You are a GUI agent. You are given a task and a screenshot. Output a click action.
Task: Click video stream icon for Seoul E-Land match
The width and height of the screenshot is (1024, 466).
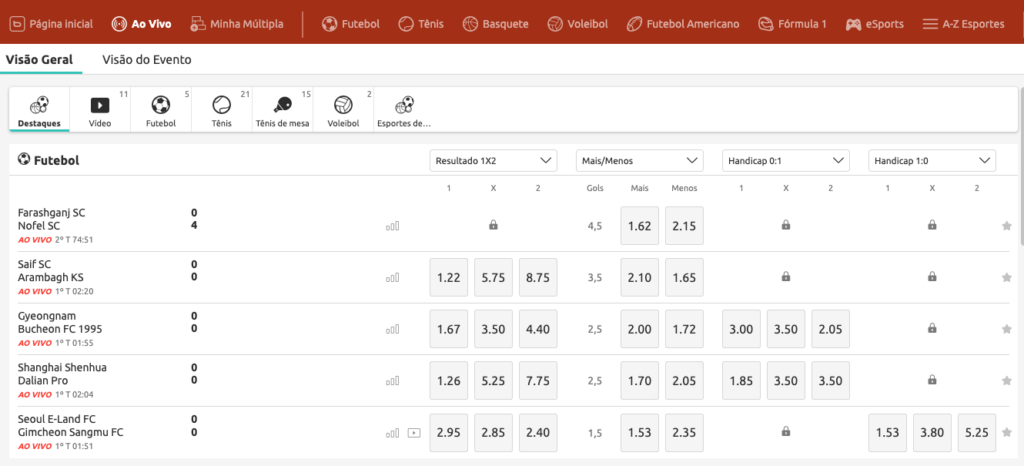click(x=414, y=433)
